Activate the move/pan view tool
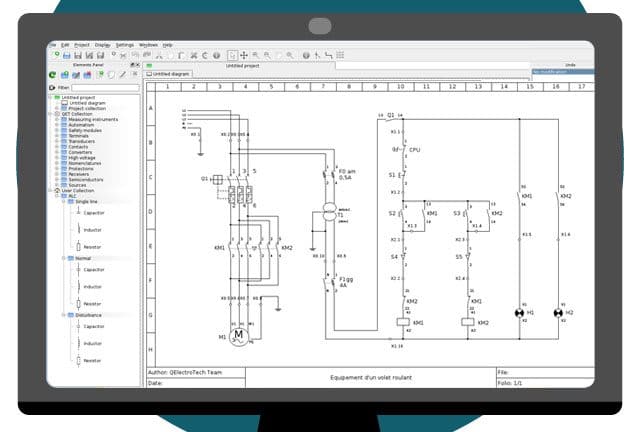This screenshot has height=432, width=640. 244,55
